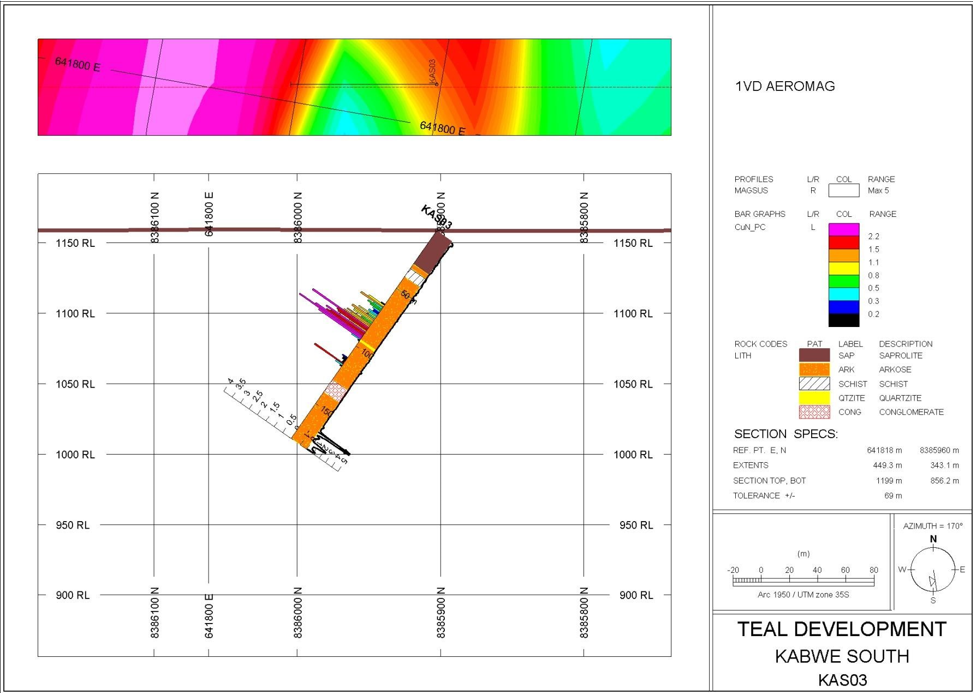This screenshot has width=973, height=693.
Task: Click the '1VD AEROMAG' title
Action: (x=785, y=86)
